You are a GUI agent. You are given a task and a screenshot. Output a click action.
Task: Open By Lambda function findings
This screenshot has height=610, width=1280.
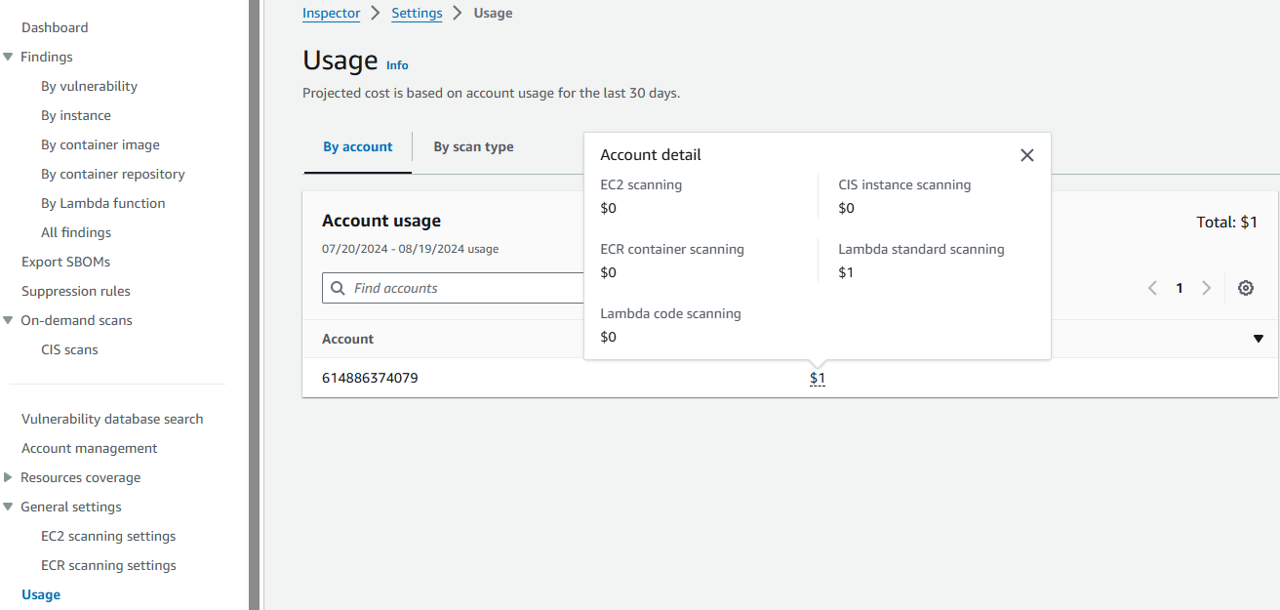(103, 203)
